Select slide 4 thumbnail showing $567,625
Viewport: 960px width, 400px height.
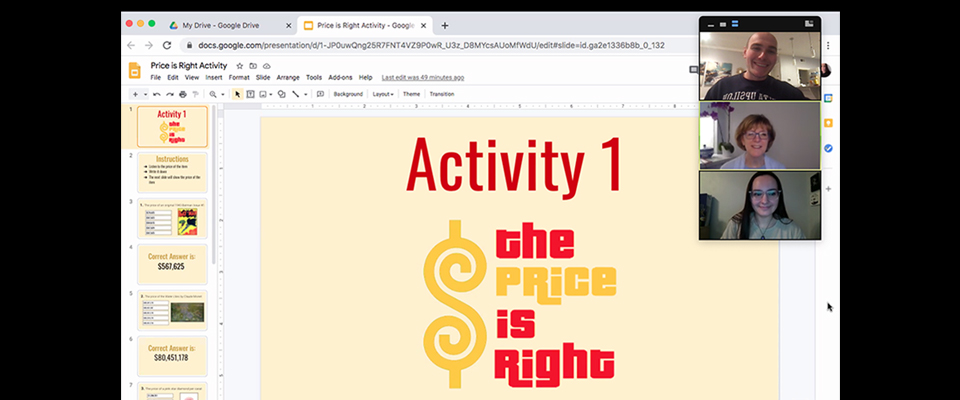pos(172,265)
